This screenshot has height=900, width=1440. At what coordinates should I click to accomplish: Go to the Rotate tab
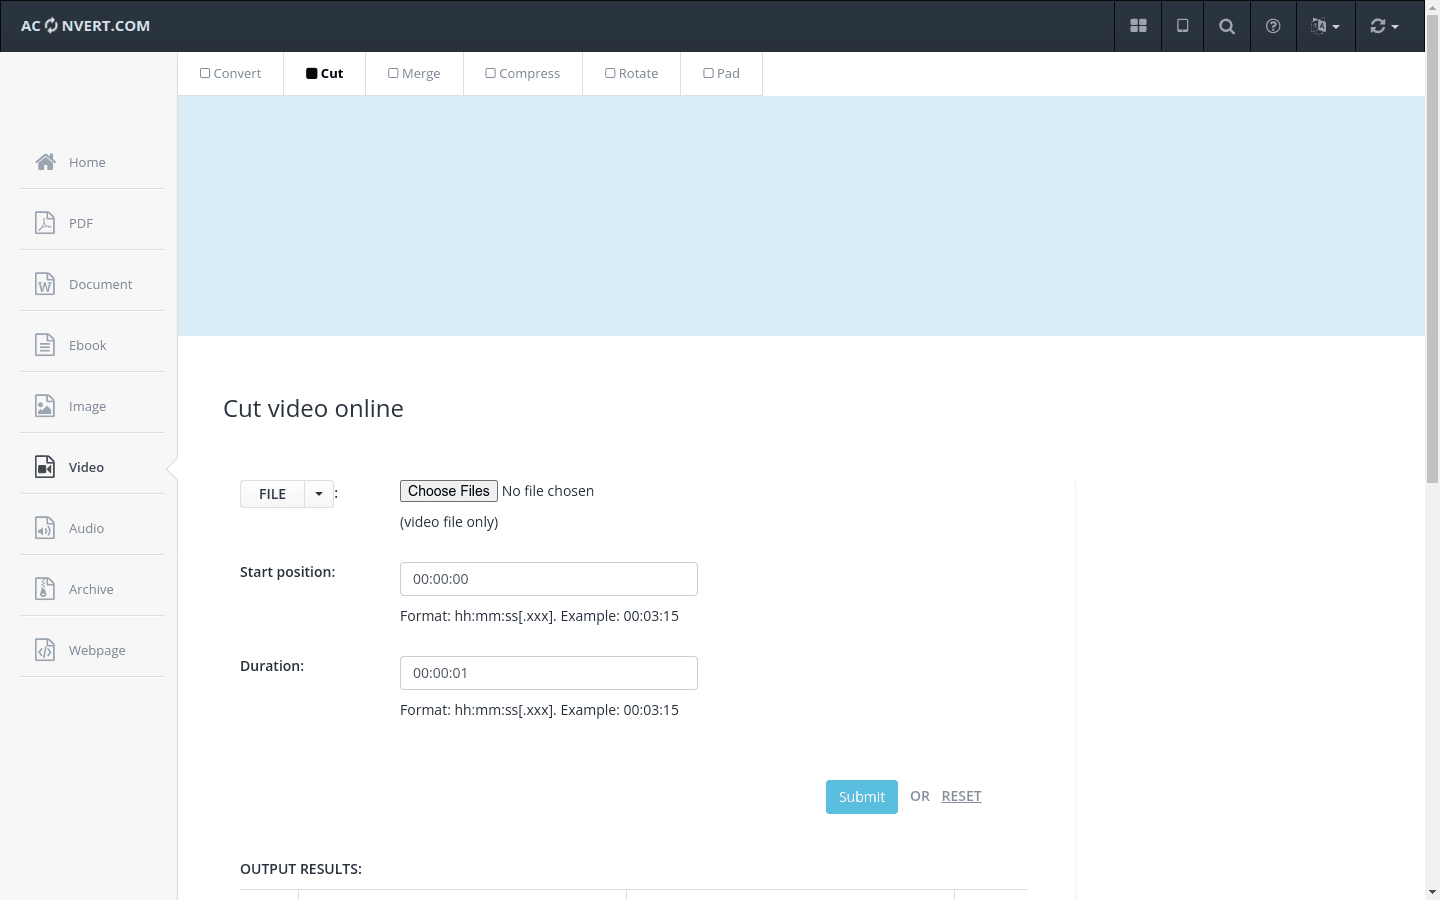[x=631, y=74]
